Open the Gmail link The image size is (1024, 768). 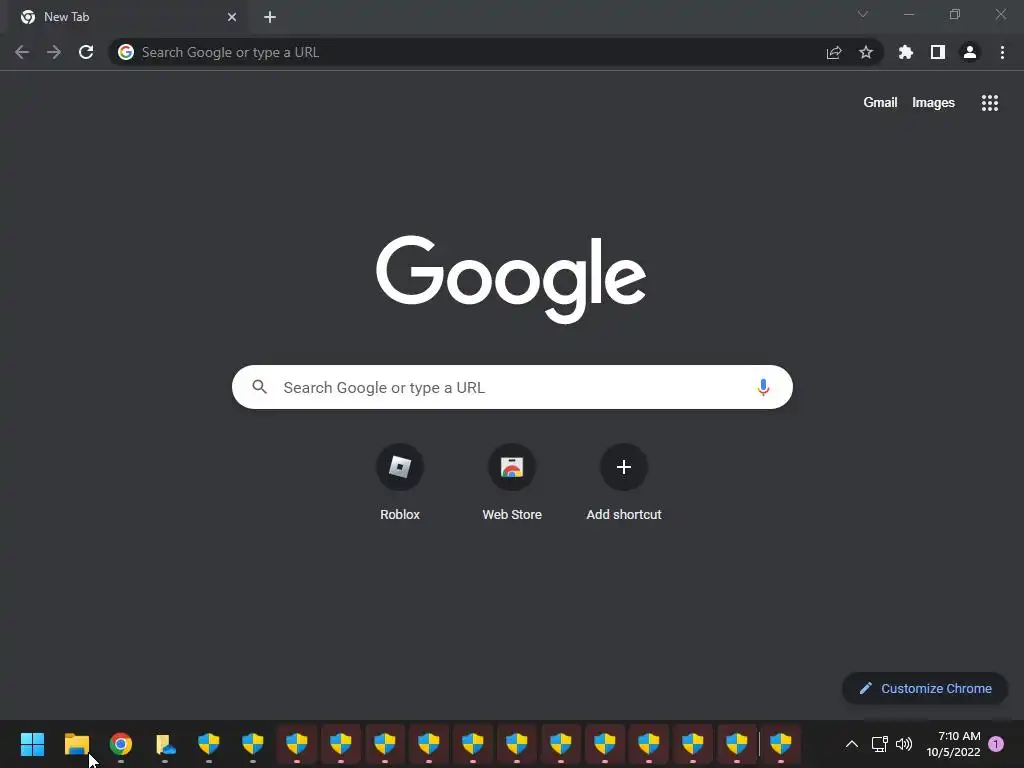click(880, 103)
